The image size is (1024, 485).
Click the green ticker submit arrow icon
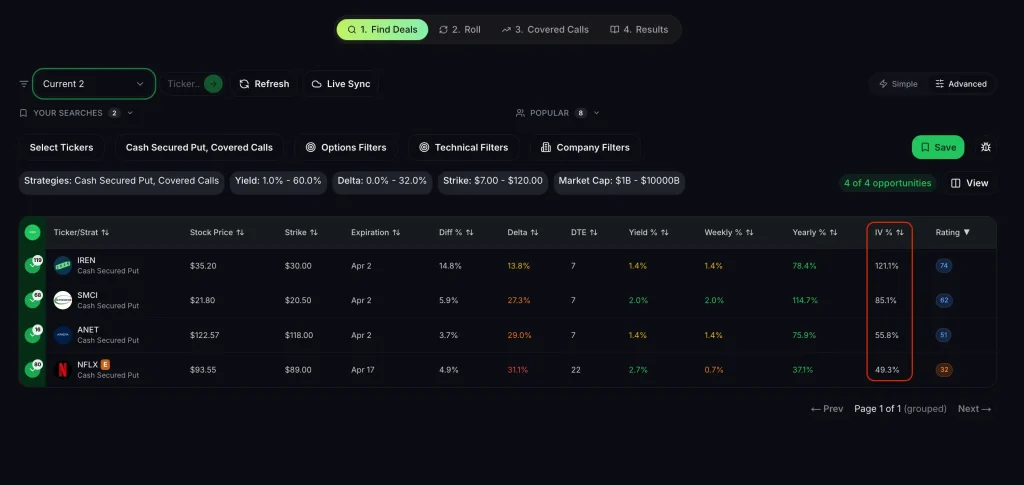(x=213, y=84)
